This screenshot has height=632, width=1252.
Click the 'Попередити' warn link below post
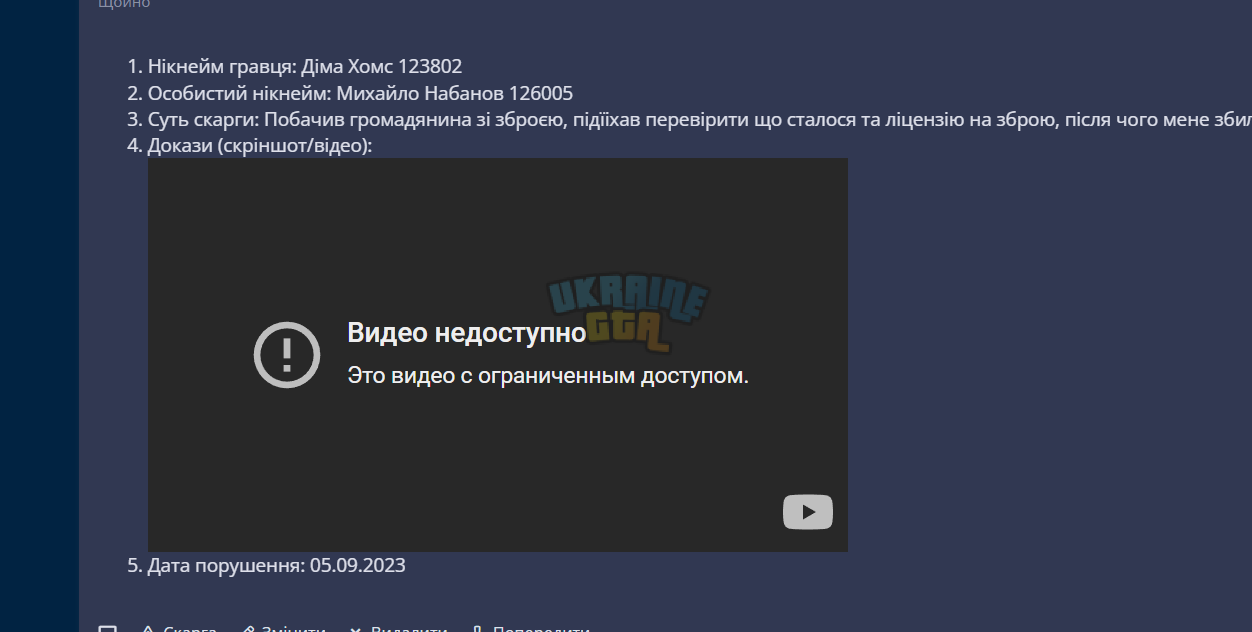tap(531, 628)
